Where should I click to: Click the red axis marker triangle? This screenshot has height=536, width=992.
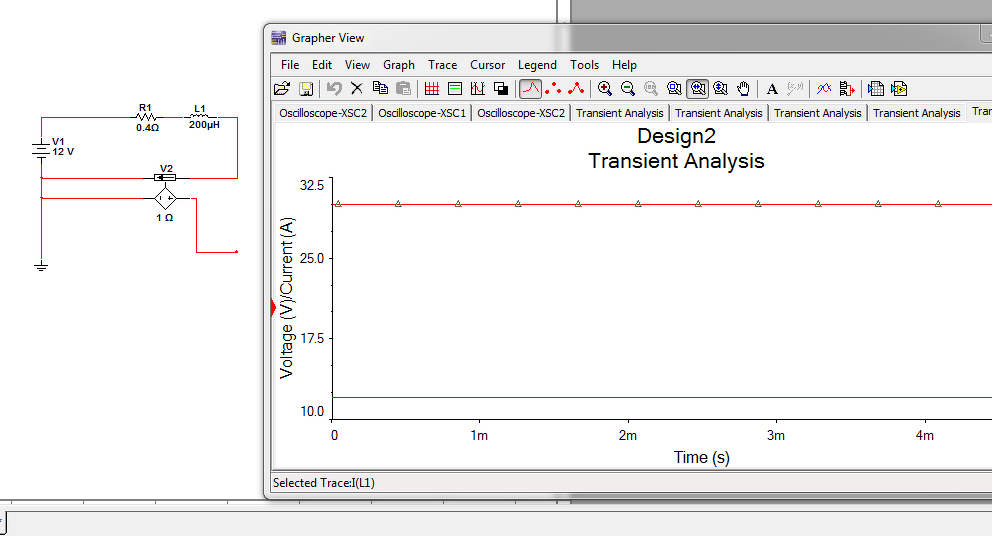click(273, 308)
